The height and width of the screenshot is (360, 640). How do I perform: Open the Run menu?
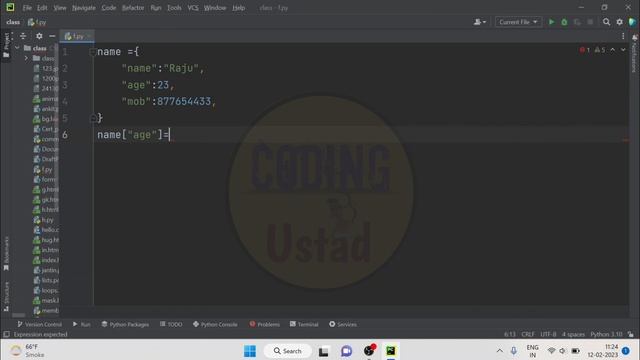pos(156,8)
